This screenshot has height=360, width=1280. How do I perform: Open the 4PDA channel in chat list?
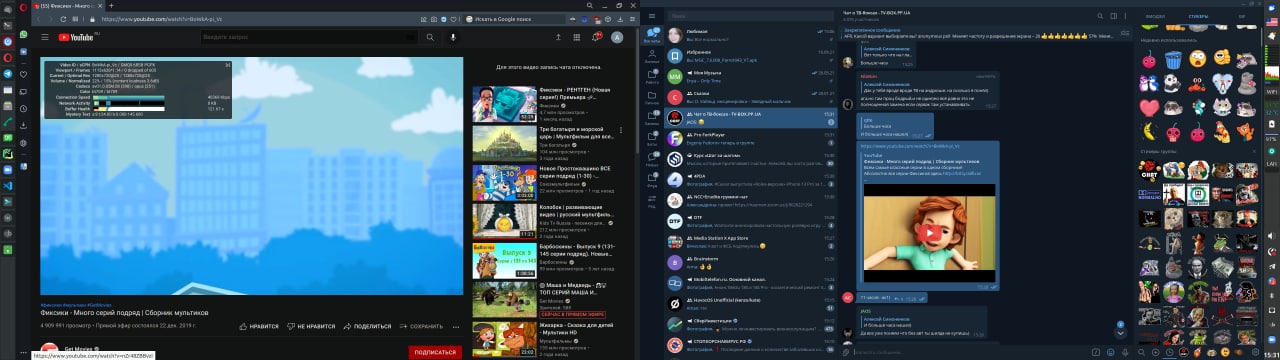tap(751, 180)
